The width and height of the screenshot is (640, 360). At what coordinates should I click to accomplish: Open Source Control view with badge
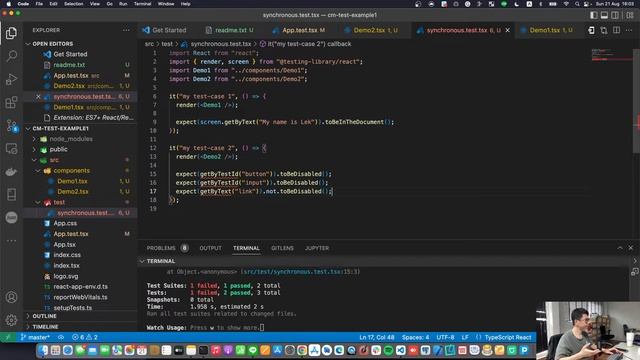tap(11, 126)
